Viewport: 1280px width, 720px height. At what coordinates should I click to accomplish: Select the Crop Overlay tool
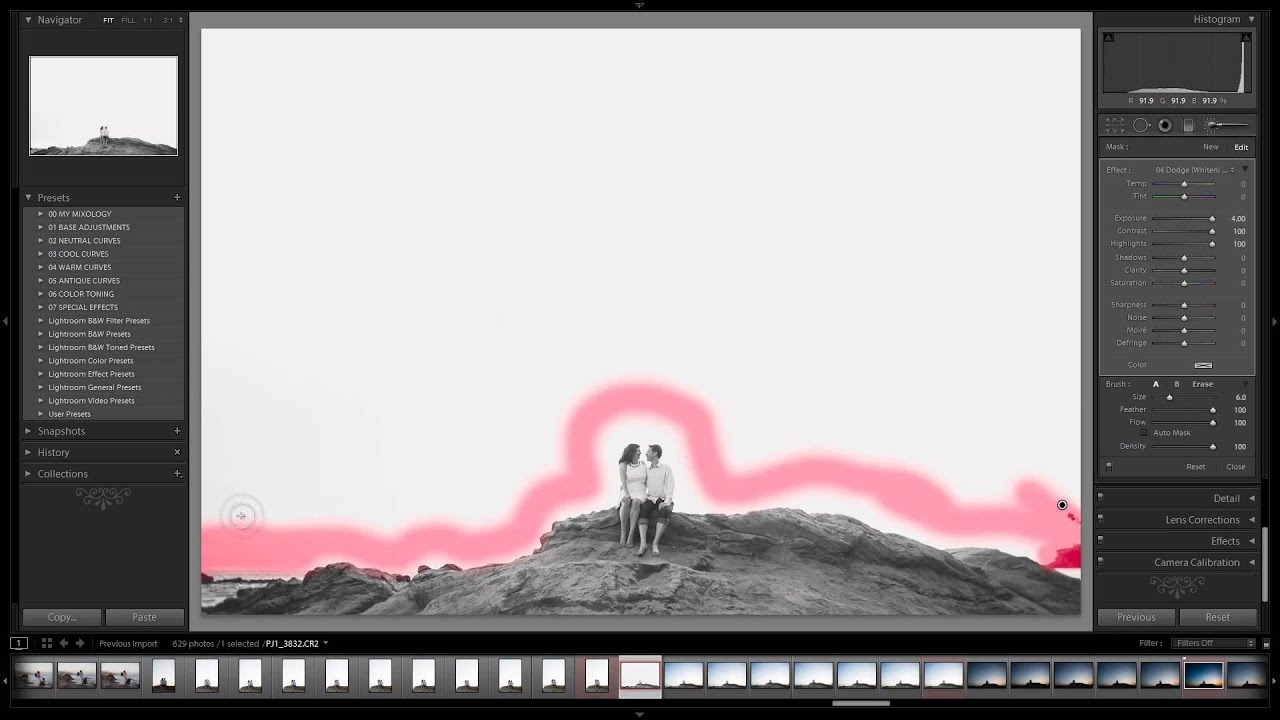(1114, 125)
